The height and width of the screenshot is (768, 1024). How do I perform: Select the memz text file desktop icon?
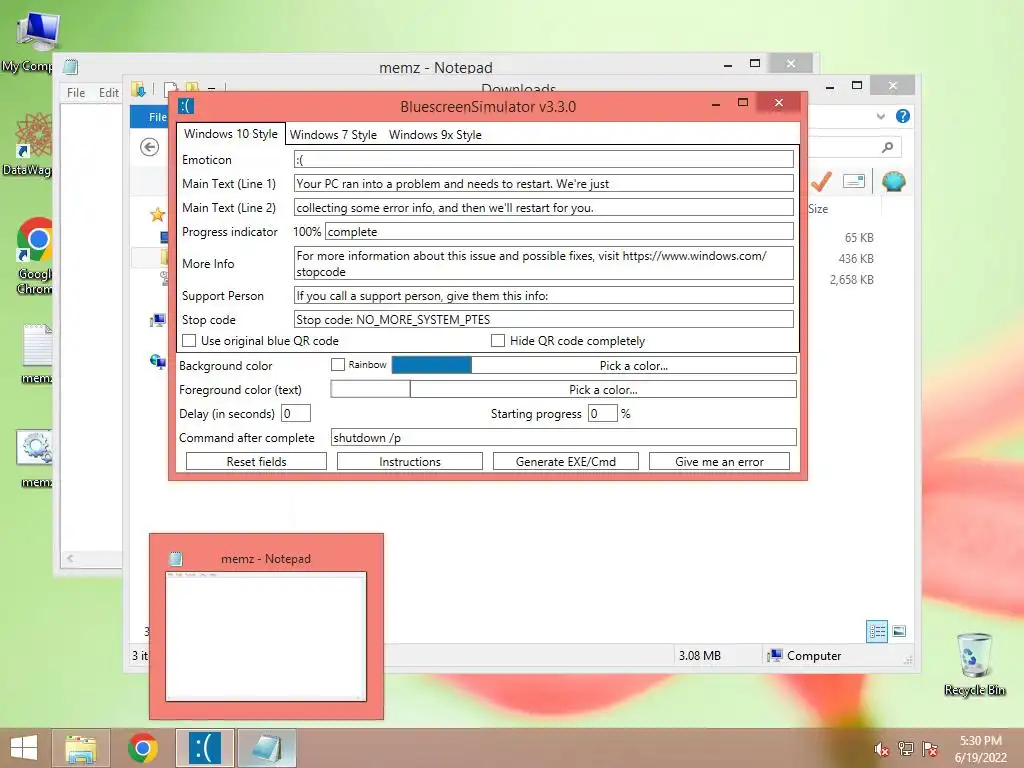37,353
